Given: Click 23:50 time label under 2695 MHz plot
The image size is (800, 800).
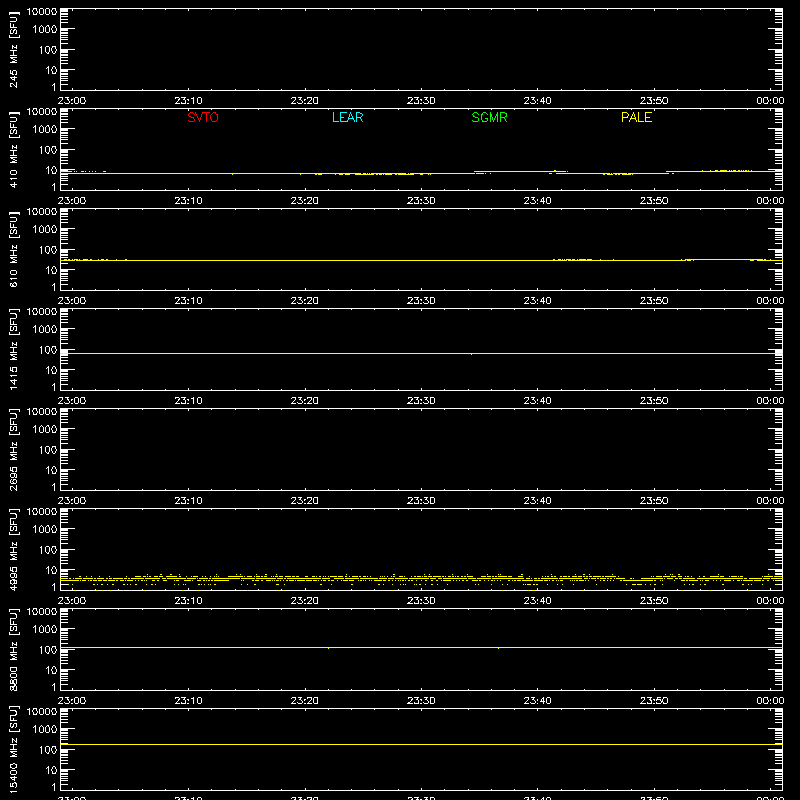Looking at the screenshot, I should [x=654, y=501].
